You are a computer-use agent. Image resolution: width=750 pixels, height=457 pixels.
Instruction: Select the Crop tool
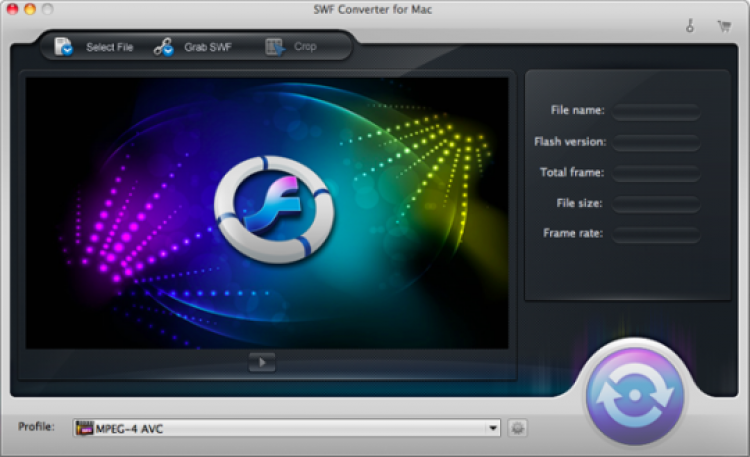coord(274,46)
